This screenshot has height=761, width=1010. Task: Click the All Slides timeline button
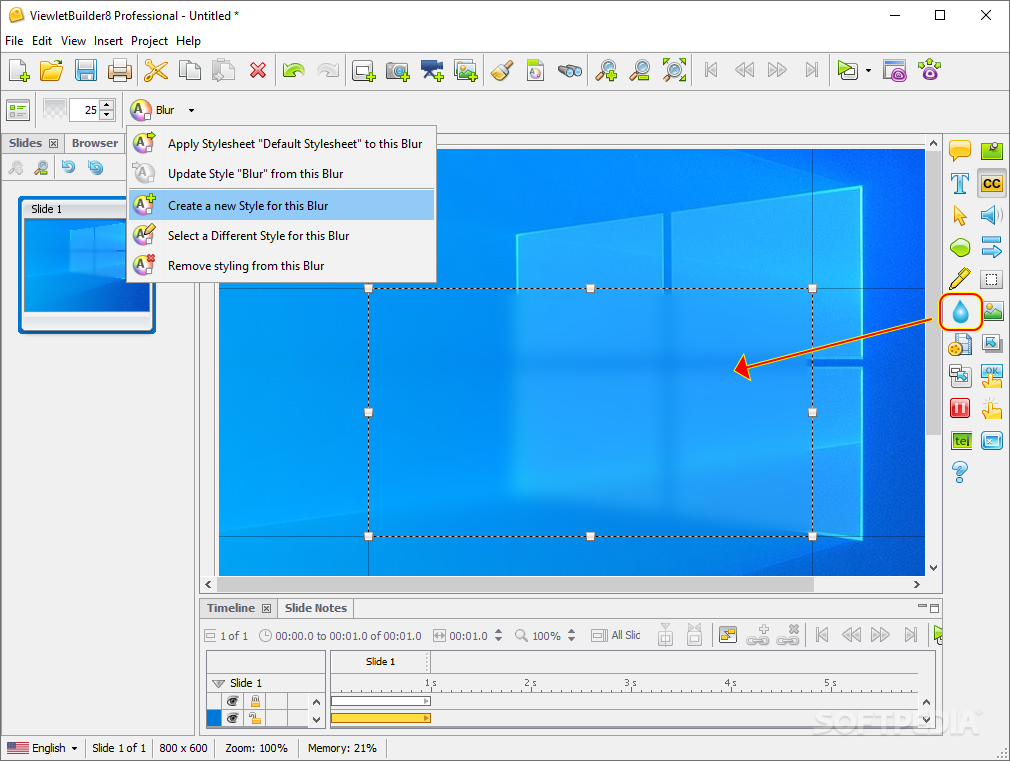pyautogui.click(x=616, y=635)
